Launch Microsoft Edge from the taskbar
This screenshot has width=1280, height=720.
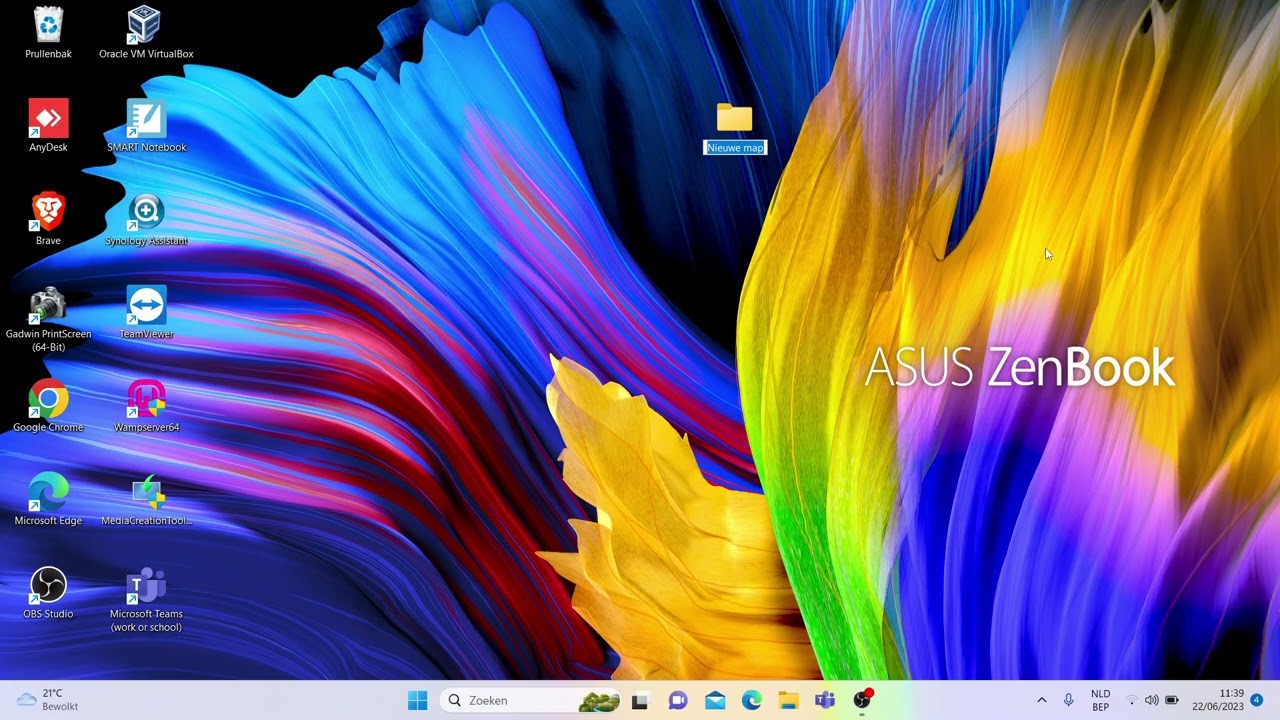pos(752,700)
